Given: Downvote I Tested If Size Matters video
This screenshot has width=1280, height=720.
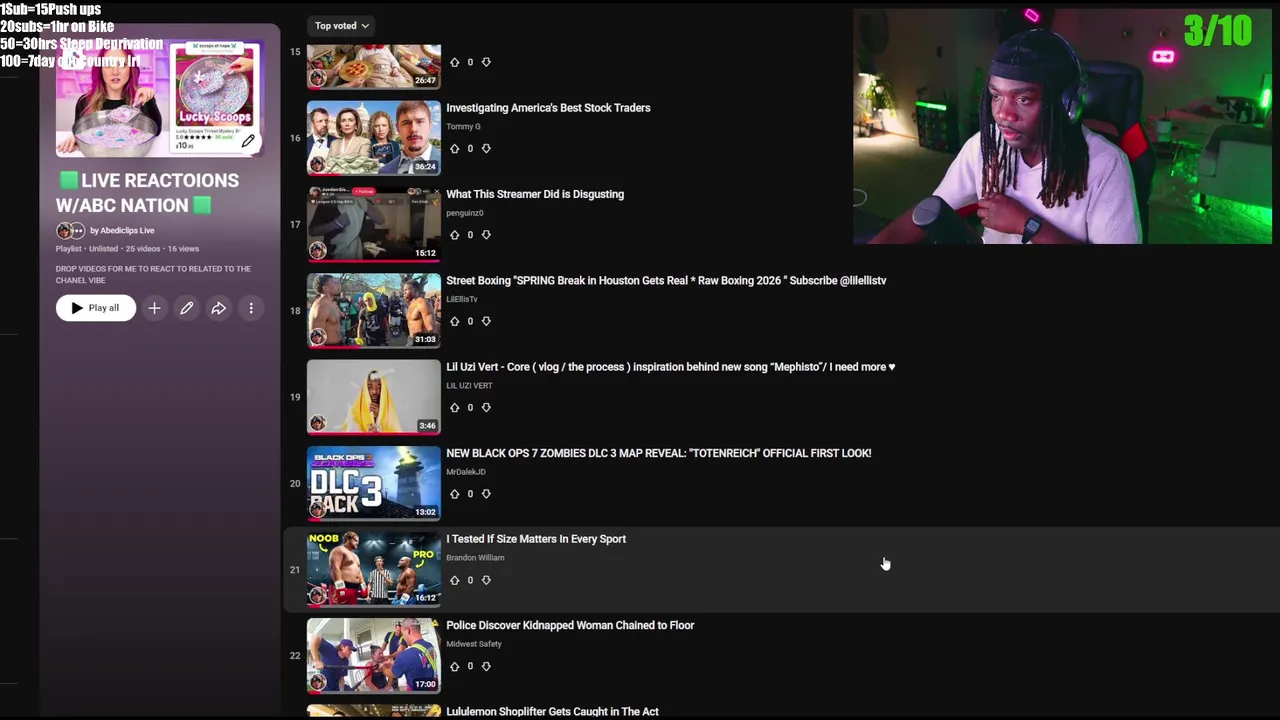Looking at the screenshot, I should [x=486, y=580].
